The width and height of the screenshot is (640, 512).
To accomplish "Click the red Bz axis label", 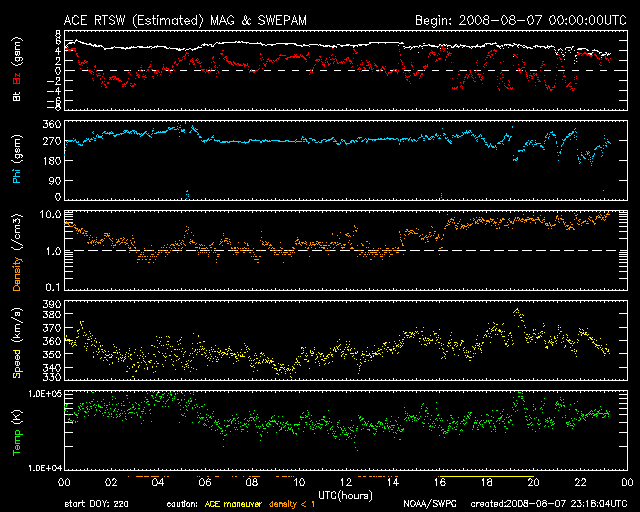I will 16,73.
